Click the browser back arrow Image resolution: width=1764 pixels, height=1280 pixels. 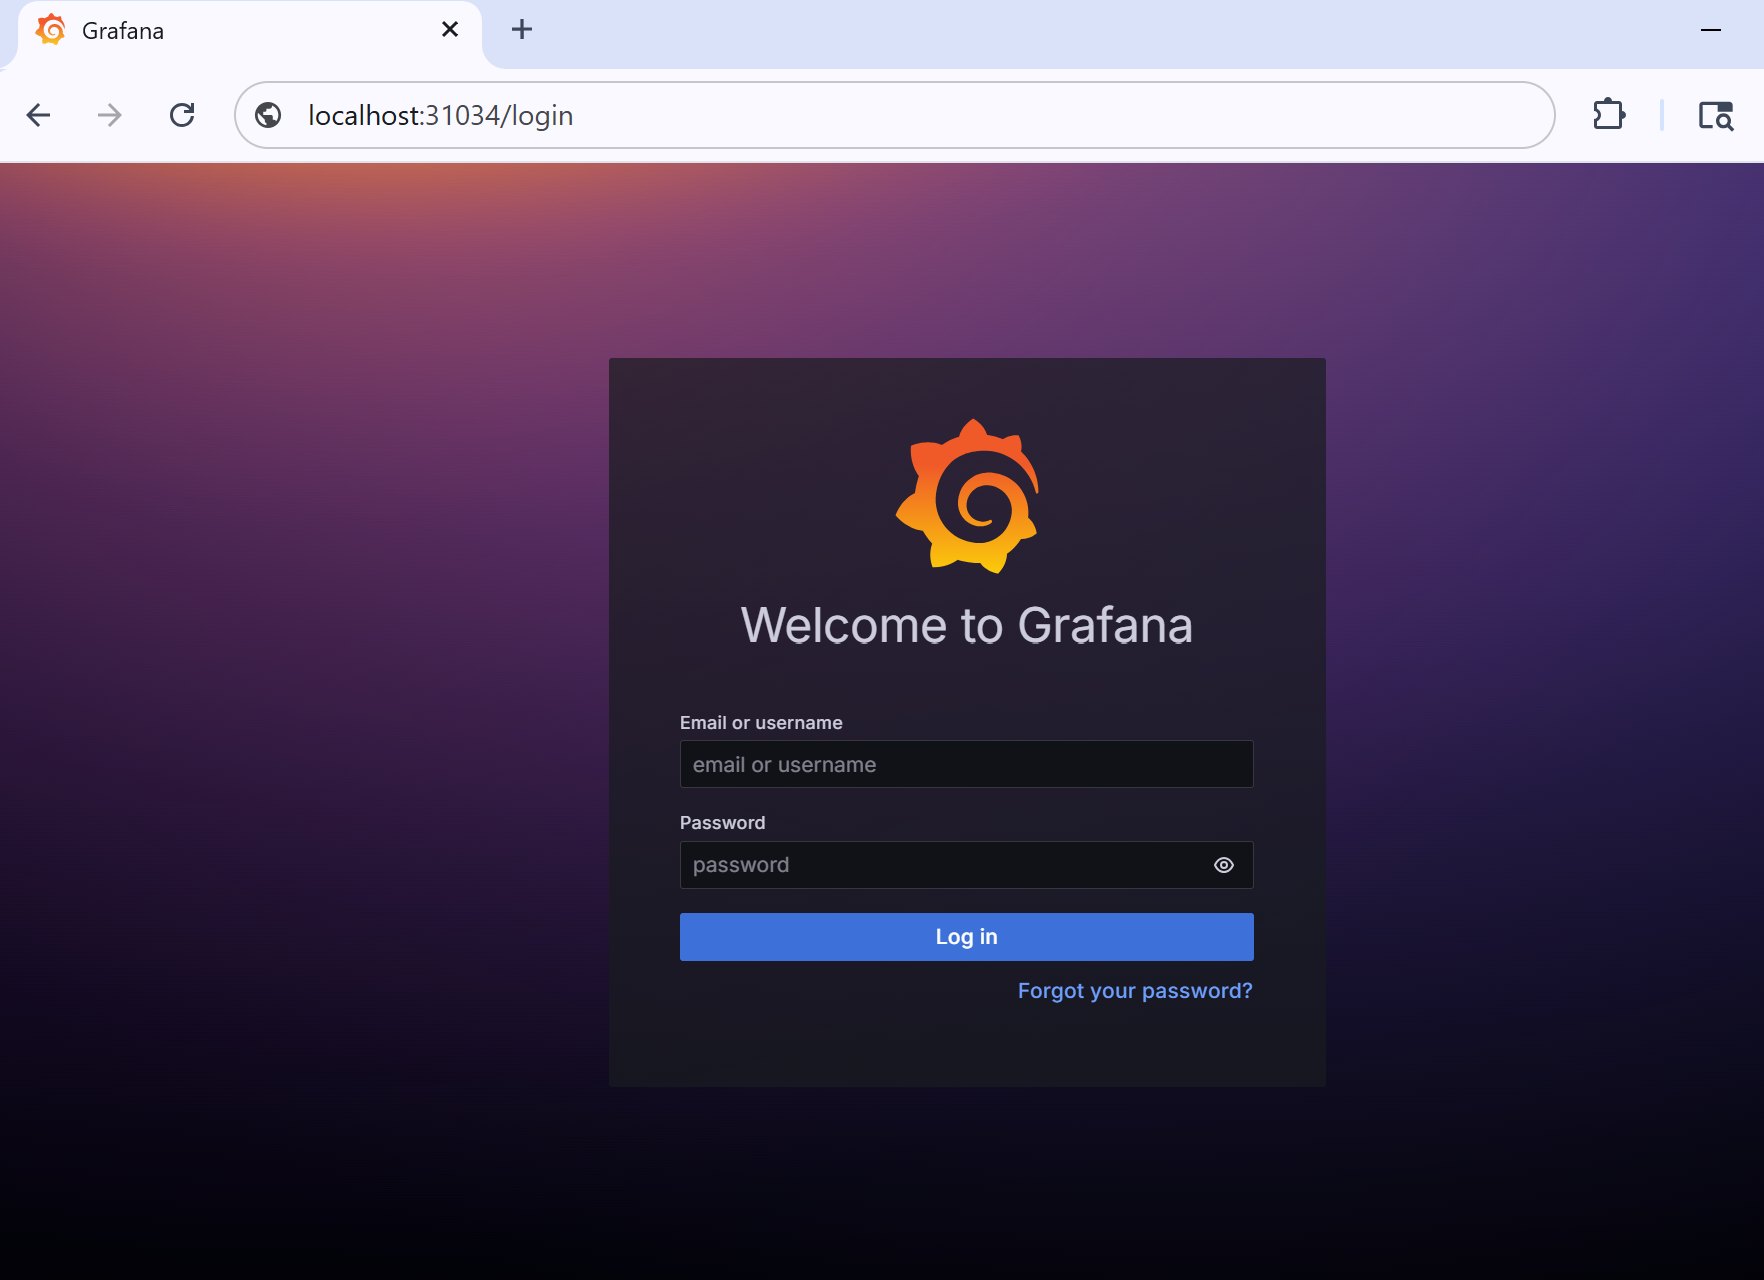(38, 115)
